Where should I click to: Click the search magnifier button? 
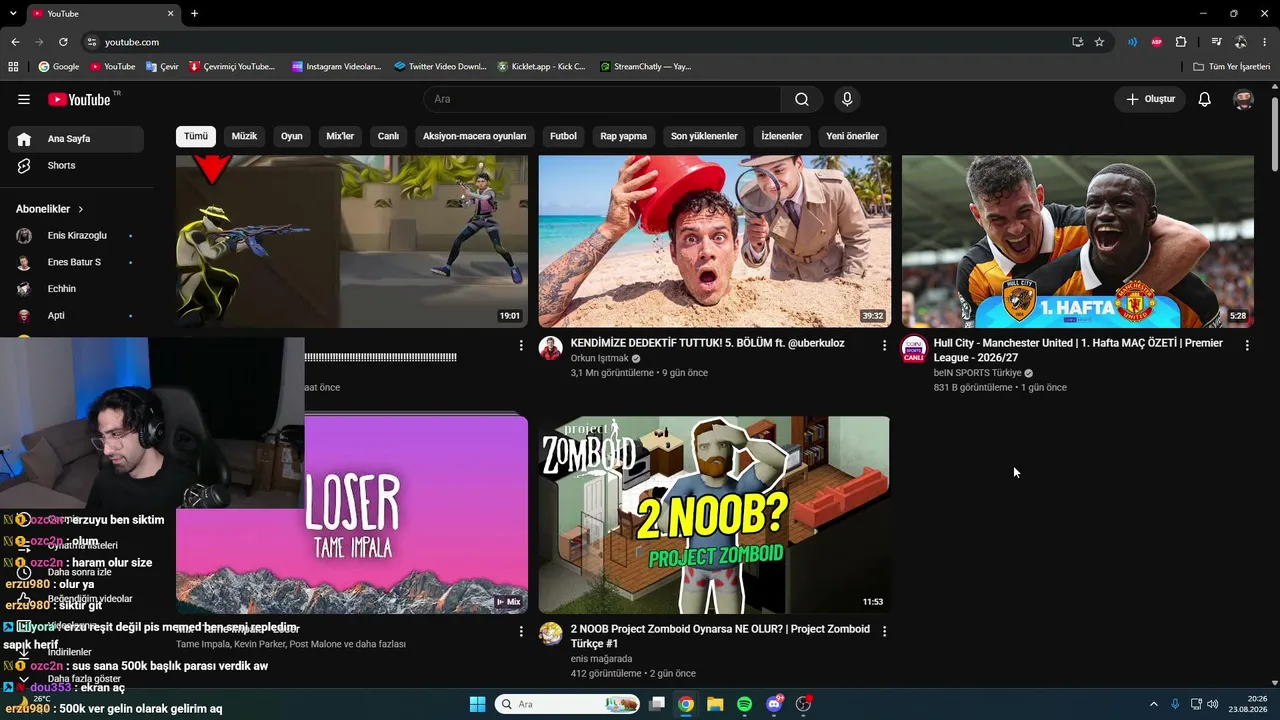pyautogui.click(x=802, y=99)
